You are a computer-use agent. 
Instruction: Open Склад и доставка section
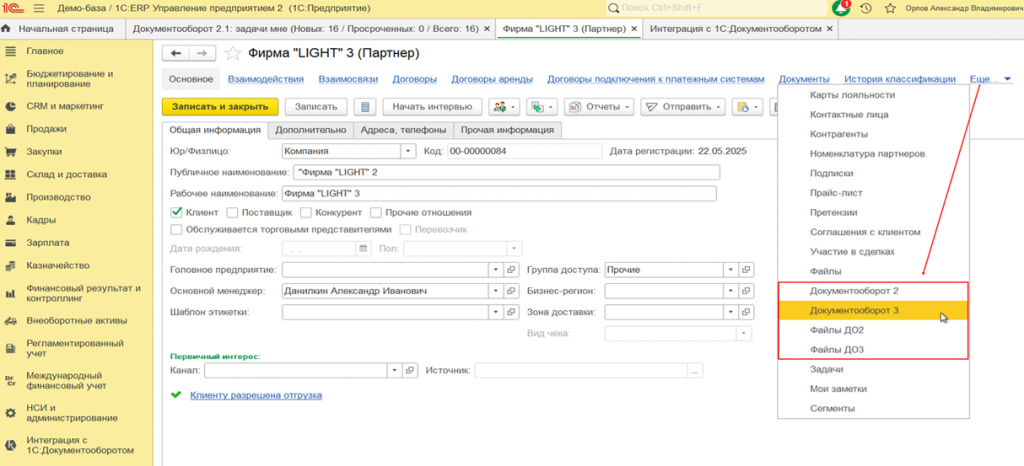(67, 174)
